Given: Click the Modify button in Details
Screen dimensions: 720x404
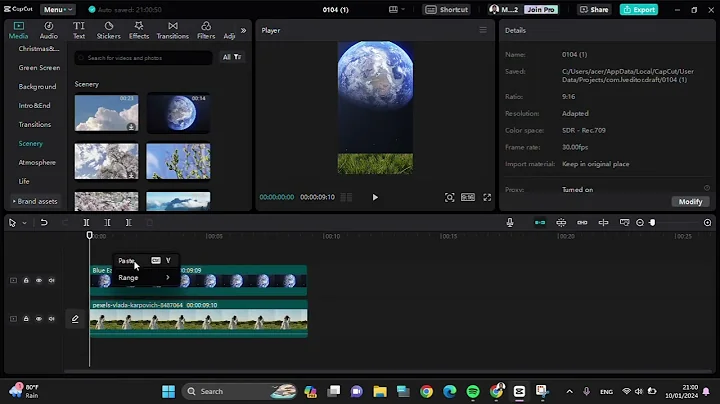Looking at the screenshot, I should (x=690, y=202).
